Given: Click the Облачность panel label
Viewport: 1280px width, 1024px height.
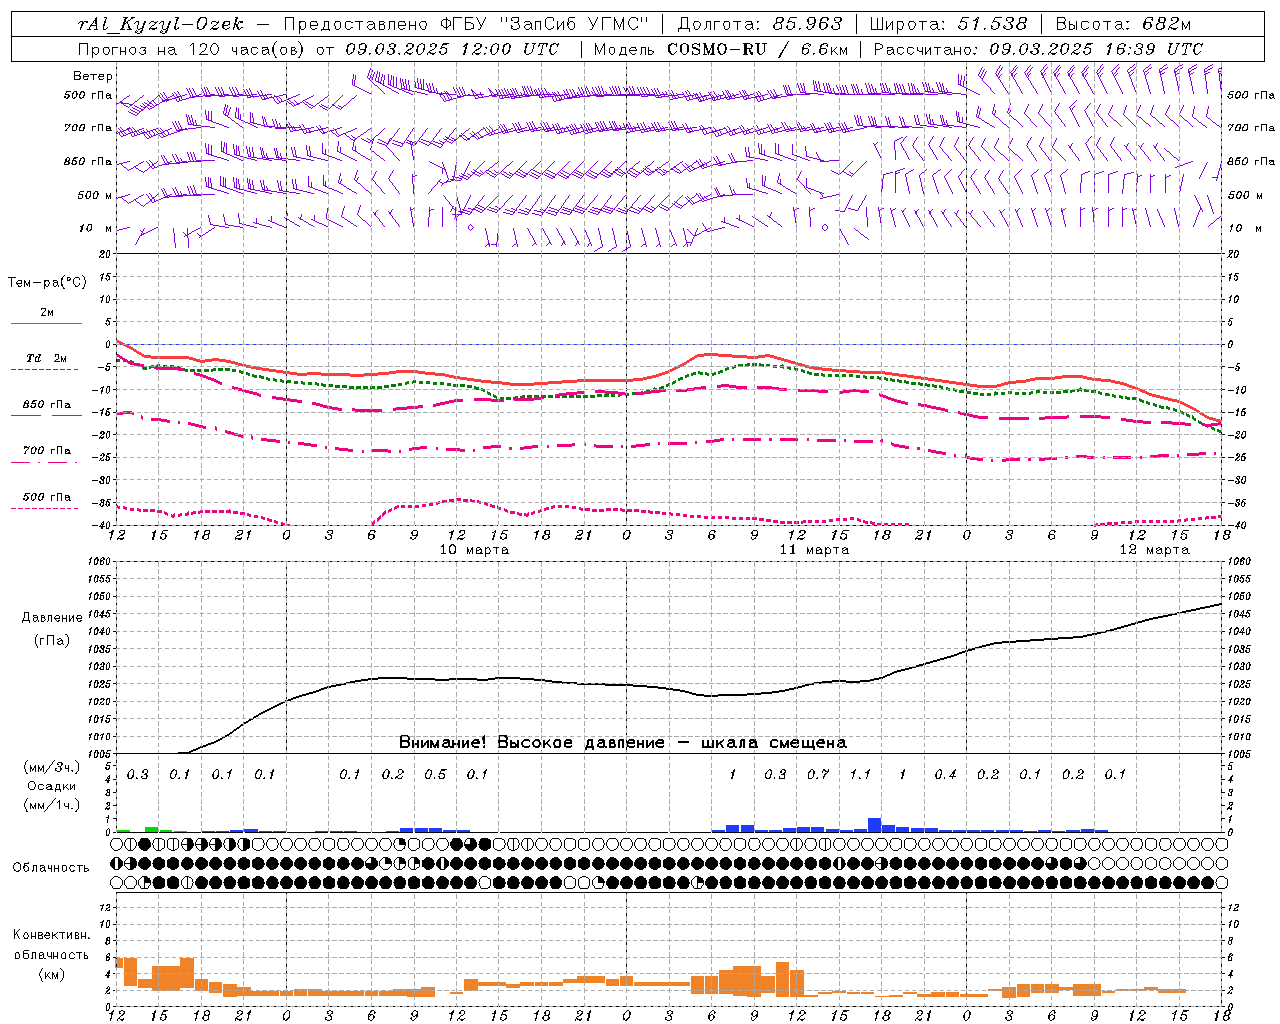Looking at the screenshot, I should [51, 868].
